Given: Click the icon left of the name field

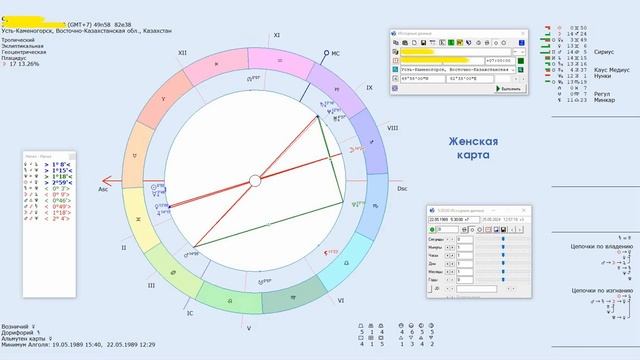Looking at the screenshot, I should point(395,52).
